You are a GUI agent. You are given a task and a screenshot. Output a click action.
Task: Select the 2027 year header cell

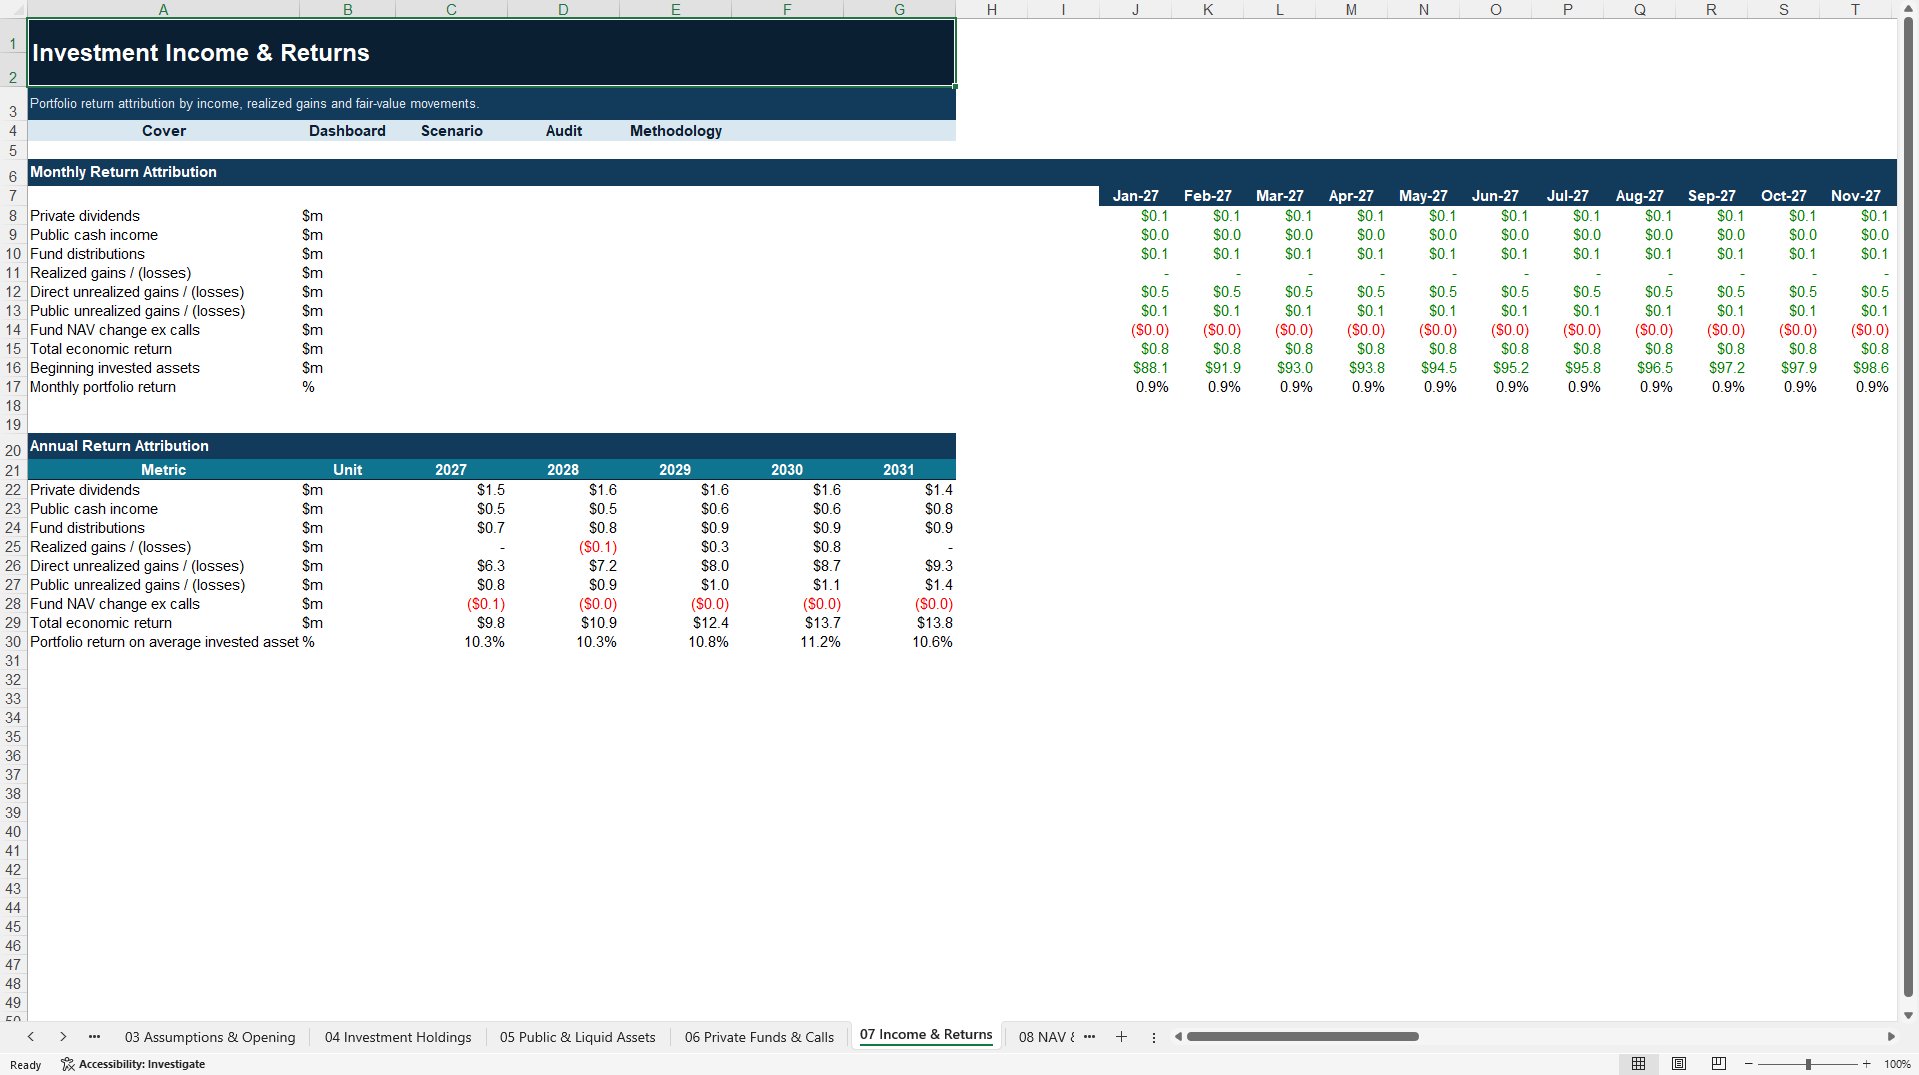tap(451, 470)
